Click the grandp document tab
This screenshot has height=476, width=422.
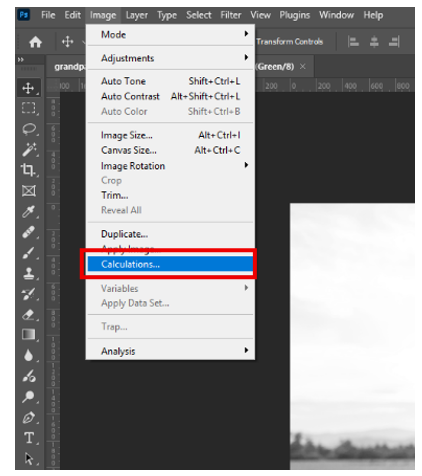click(x=66, y=67)
